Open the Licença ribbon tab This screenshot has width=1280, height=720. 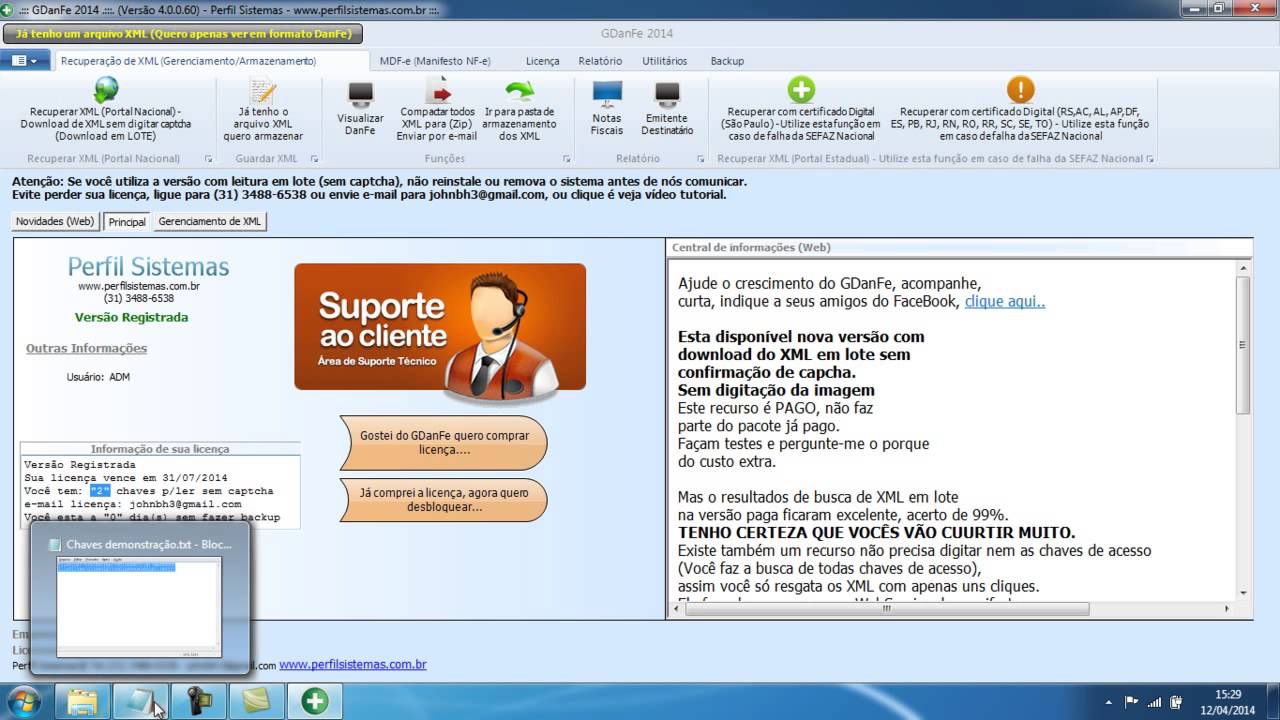coord(542,61)
